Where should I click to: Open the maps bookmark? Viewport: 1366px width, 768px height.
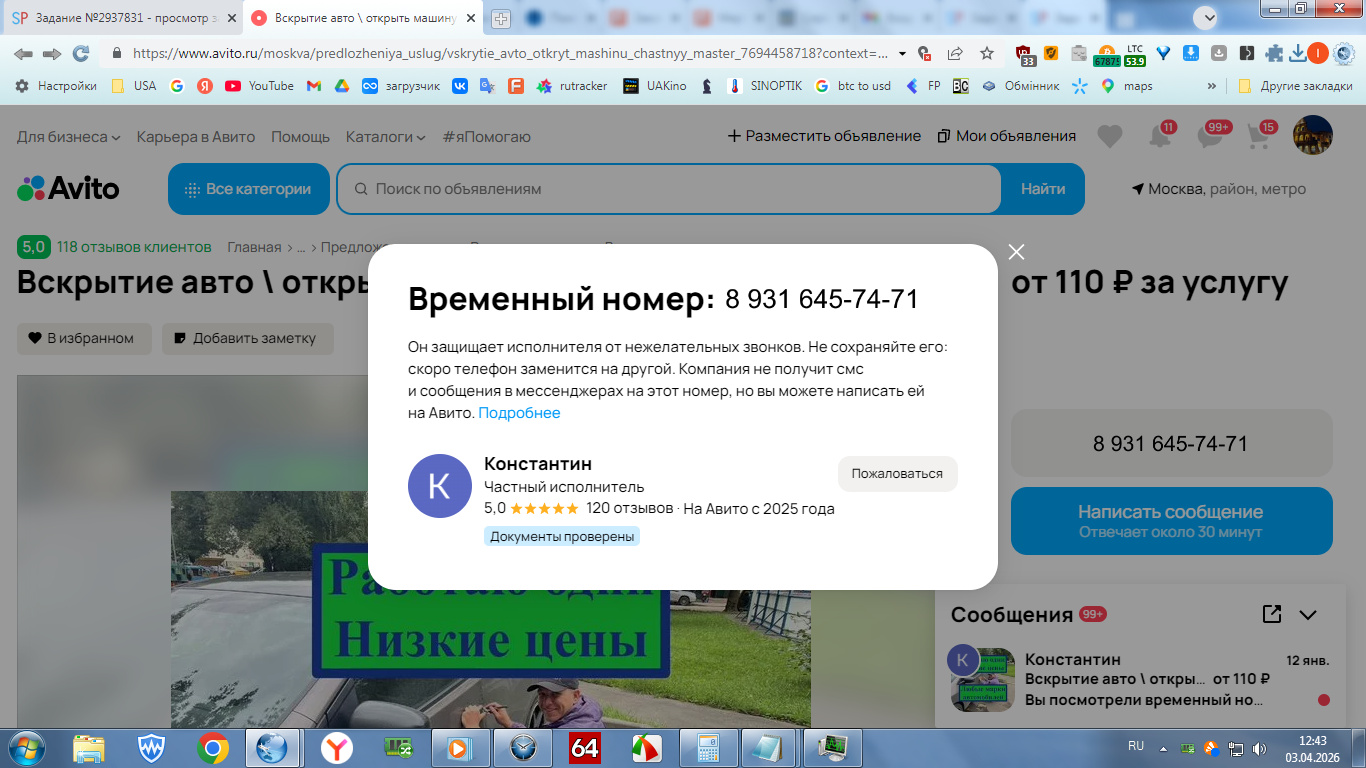pyautogui.click(x=1126, y=86)
